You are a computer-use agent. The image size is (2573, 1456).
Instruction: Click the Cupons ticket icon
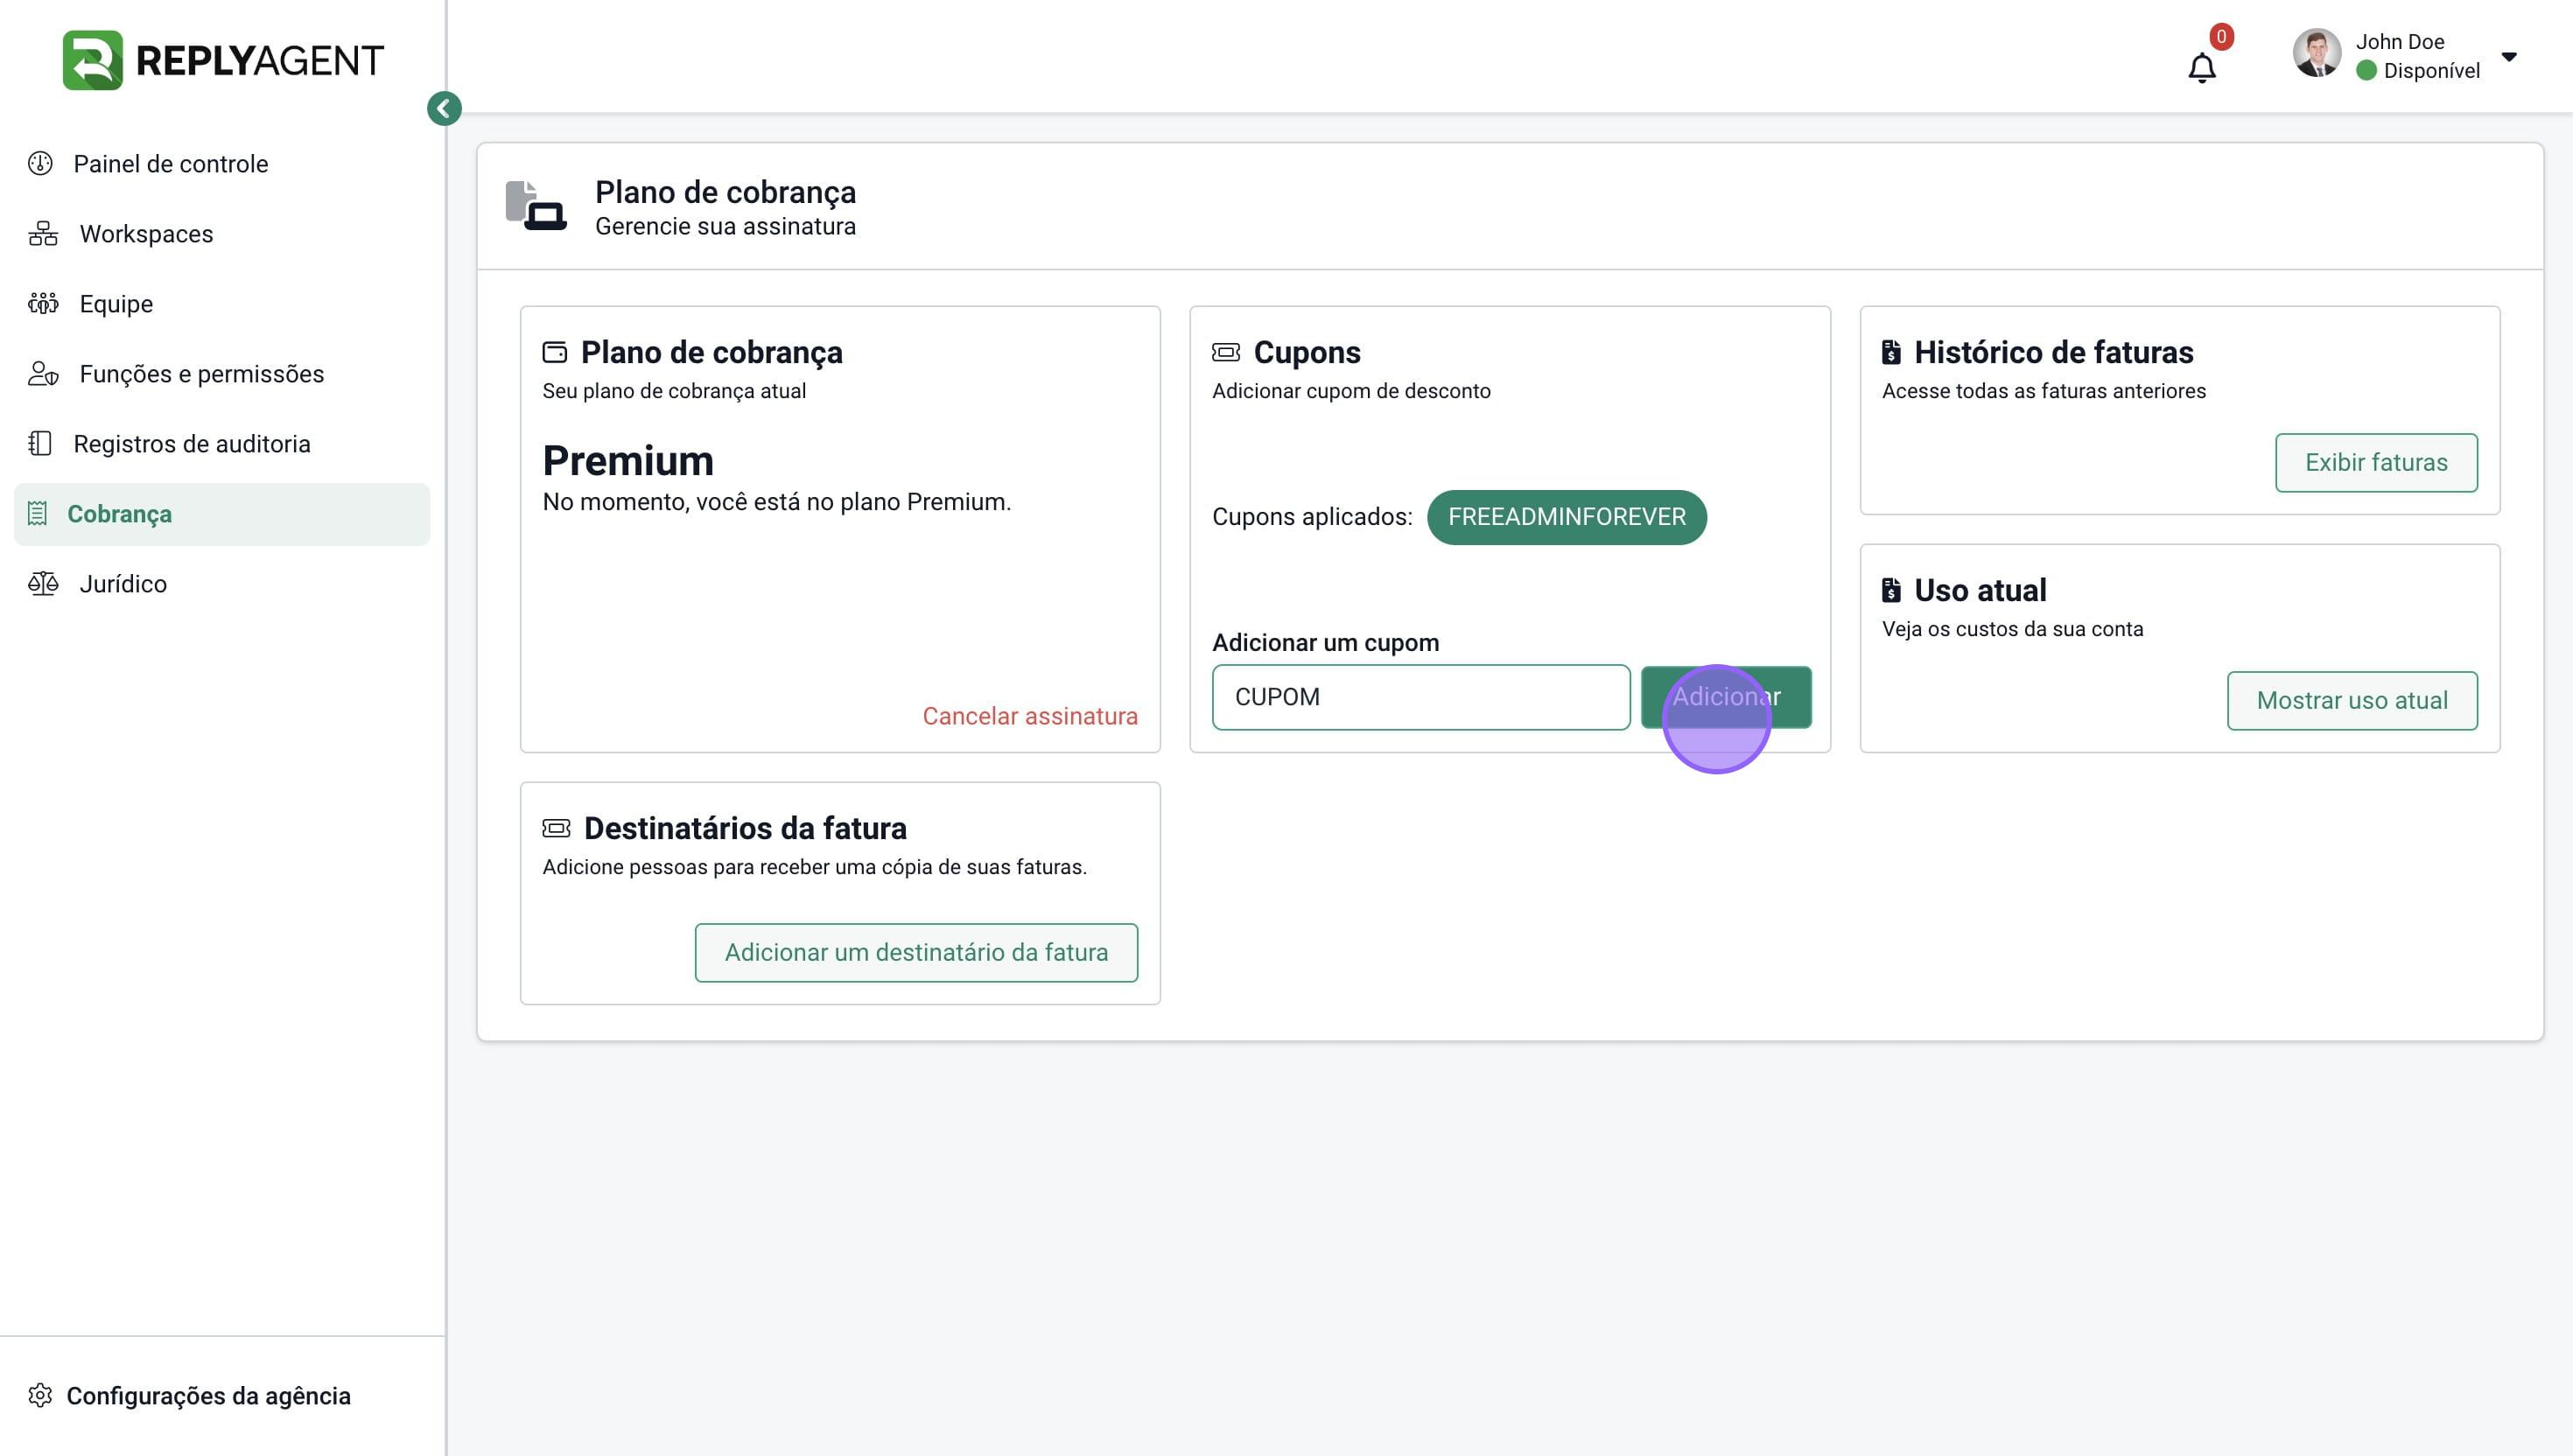(x=1226, y=352)
